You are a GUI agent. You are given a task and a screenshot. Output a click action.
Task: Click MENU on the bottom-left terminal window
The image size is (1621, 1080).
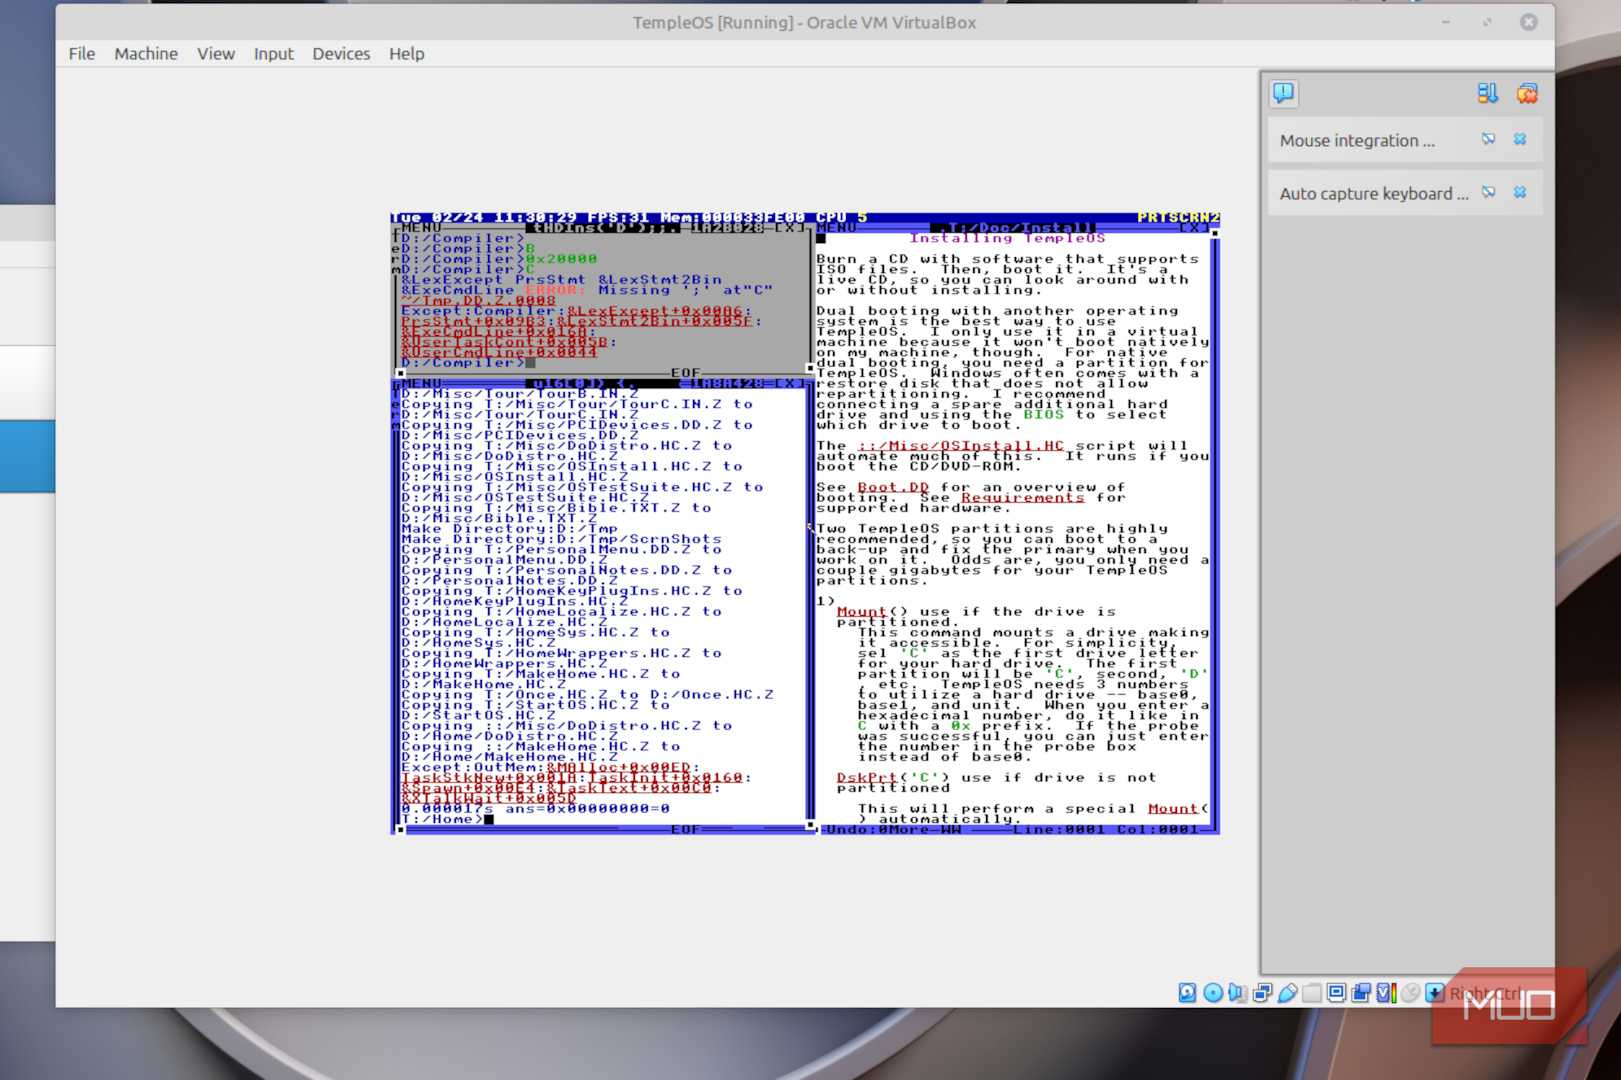point(421,383)
